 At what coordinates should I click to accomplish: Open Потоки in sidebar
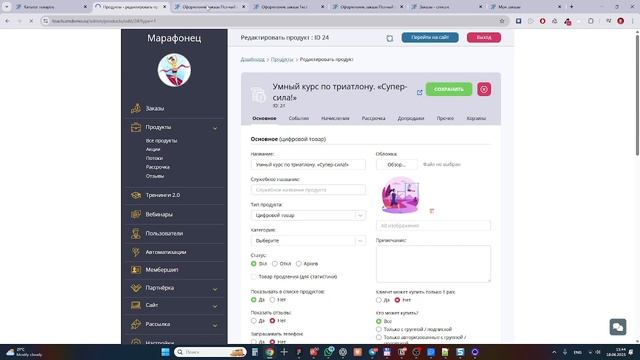pyautogui.click(x=154, y=158)
